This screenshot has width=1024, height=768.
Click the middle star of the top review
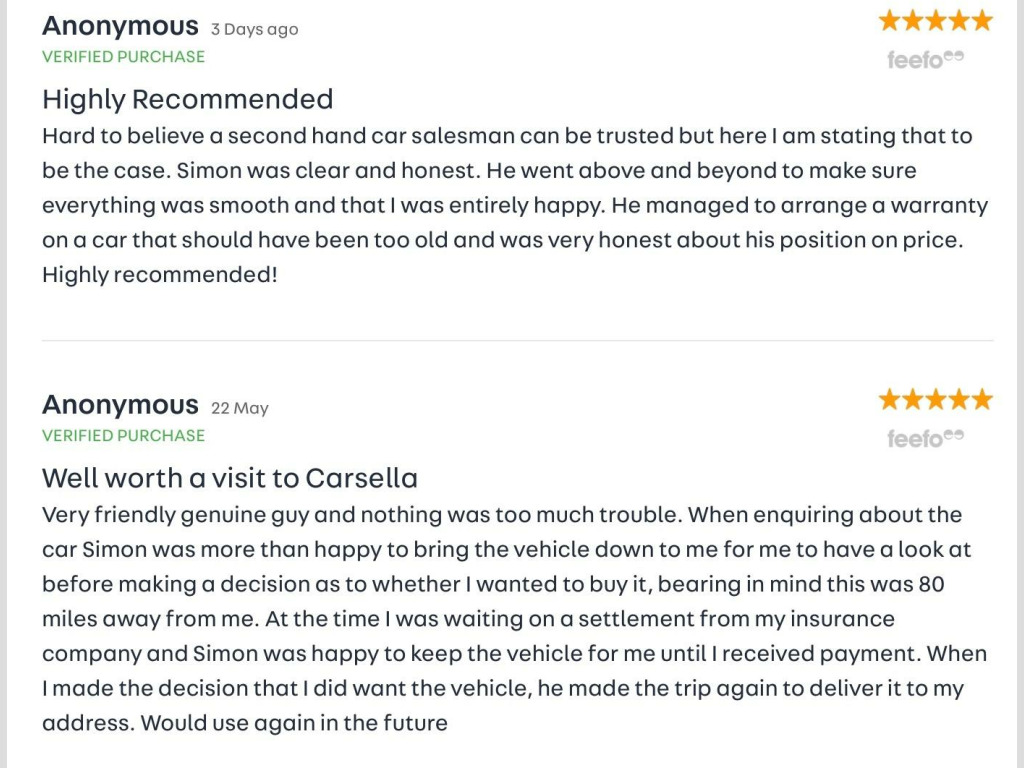click(936, 21)
